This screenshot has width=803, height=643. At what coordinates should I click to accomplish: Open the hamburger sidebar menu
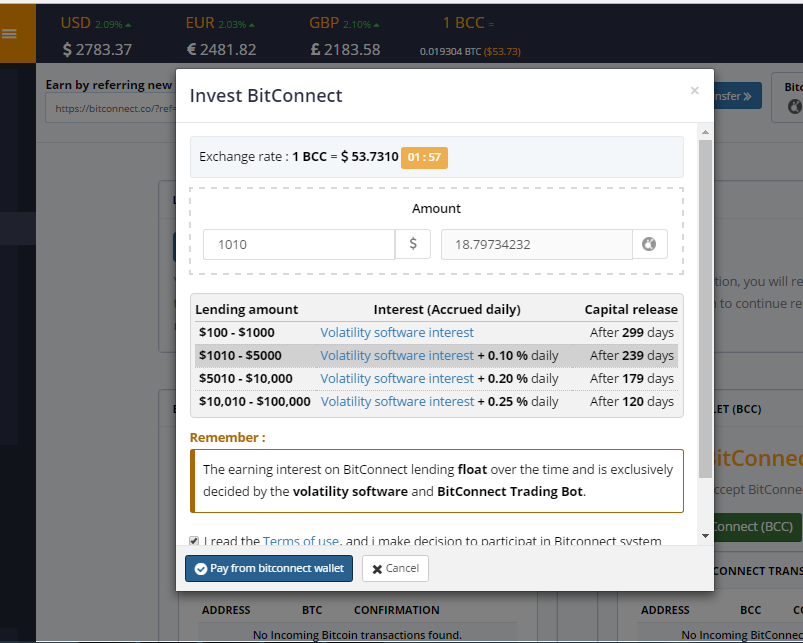coord(9,34)
